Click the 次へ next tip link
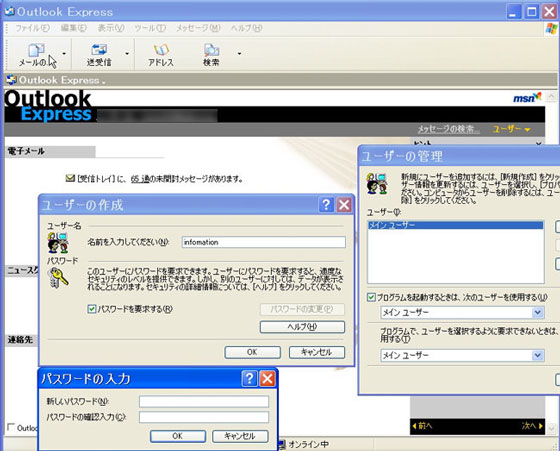 click(x=532, y=426)
